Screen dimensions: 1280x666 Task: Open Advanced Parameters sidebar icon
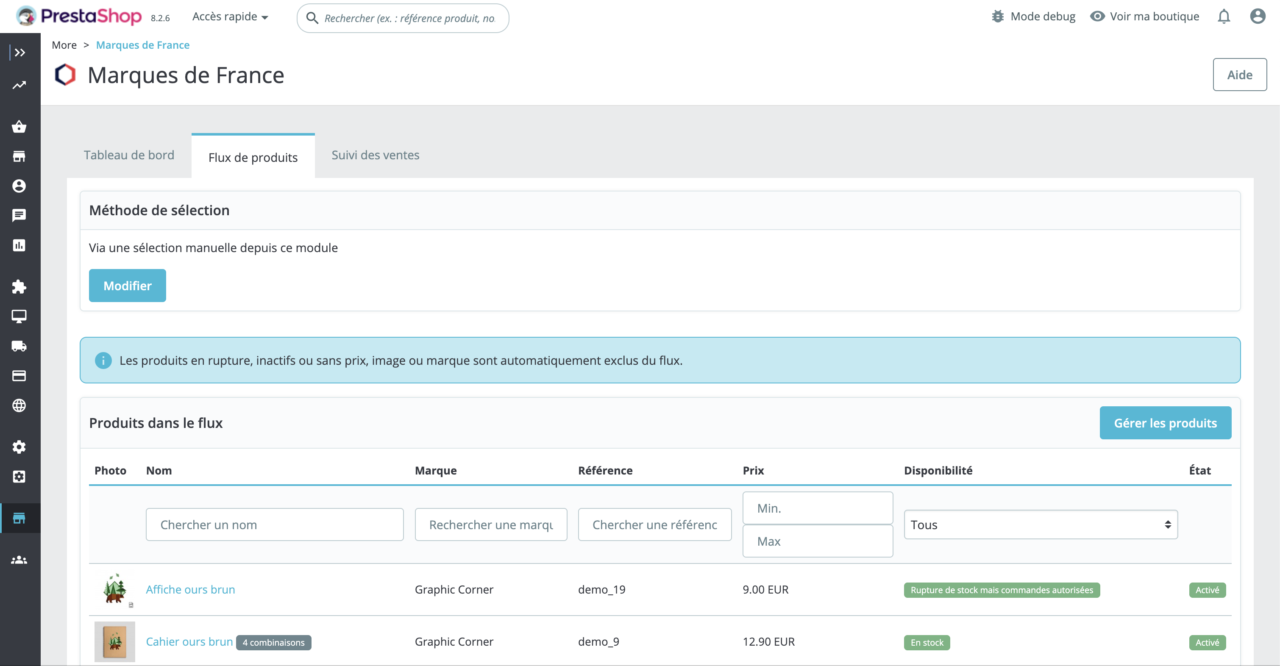pyautogui.click(x=19, y=477)
